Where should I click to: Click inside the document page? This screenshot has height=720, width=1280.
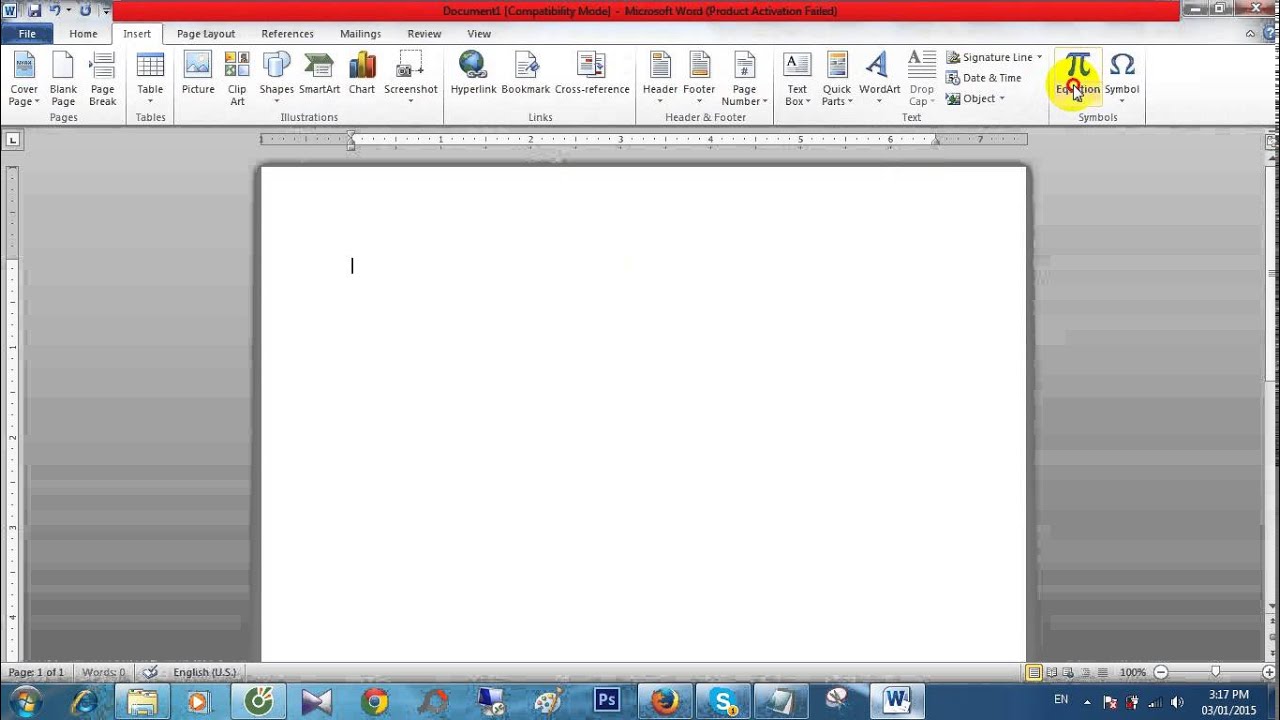[x=643, y=414]
